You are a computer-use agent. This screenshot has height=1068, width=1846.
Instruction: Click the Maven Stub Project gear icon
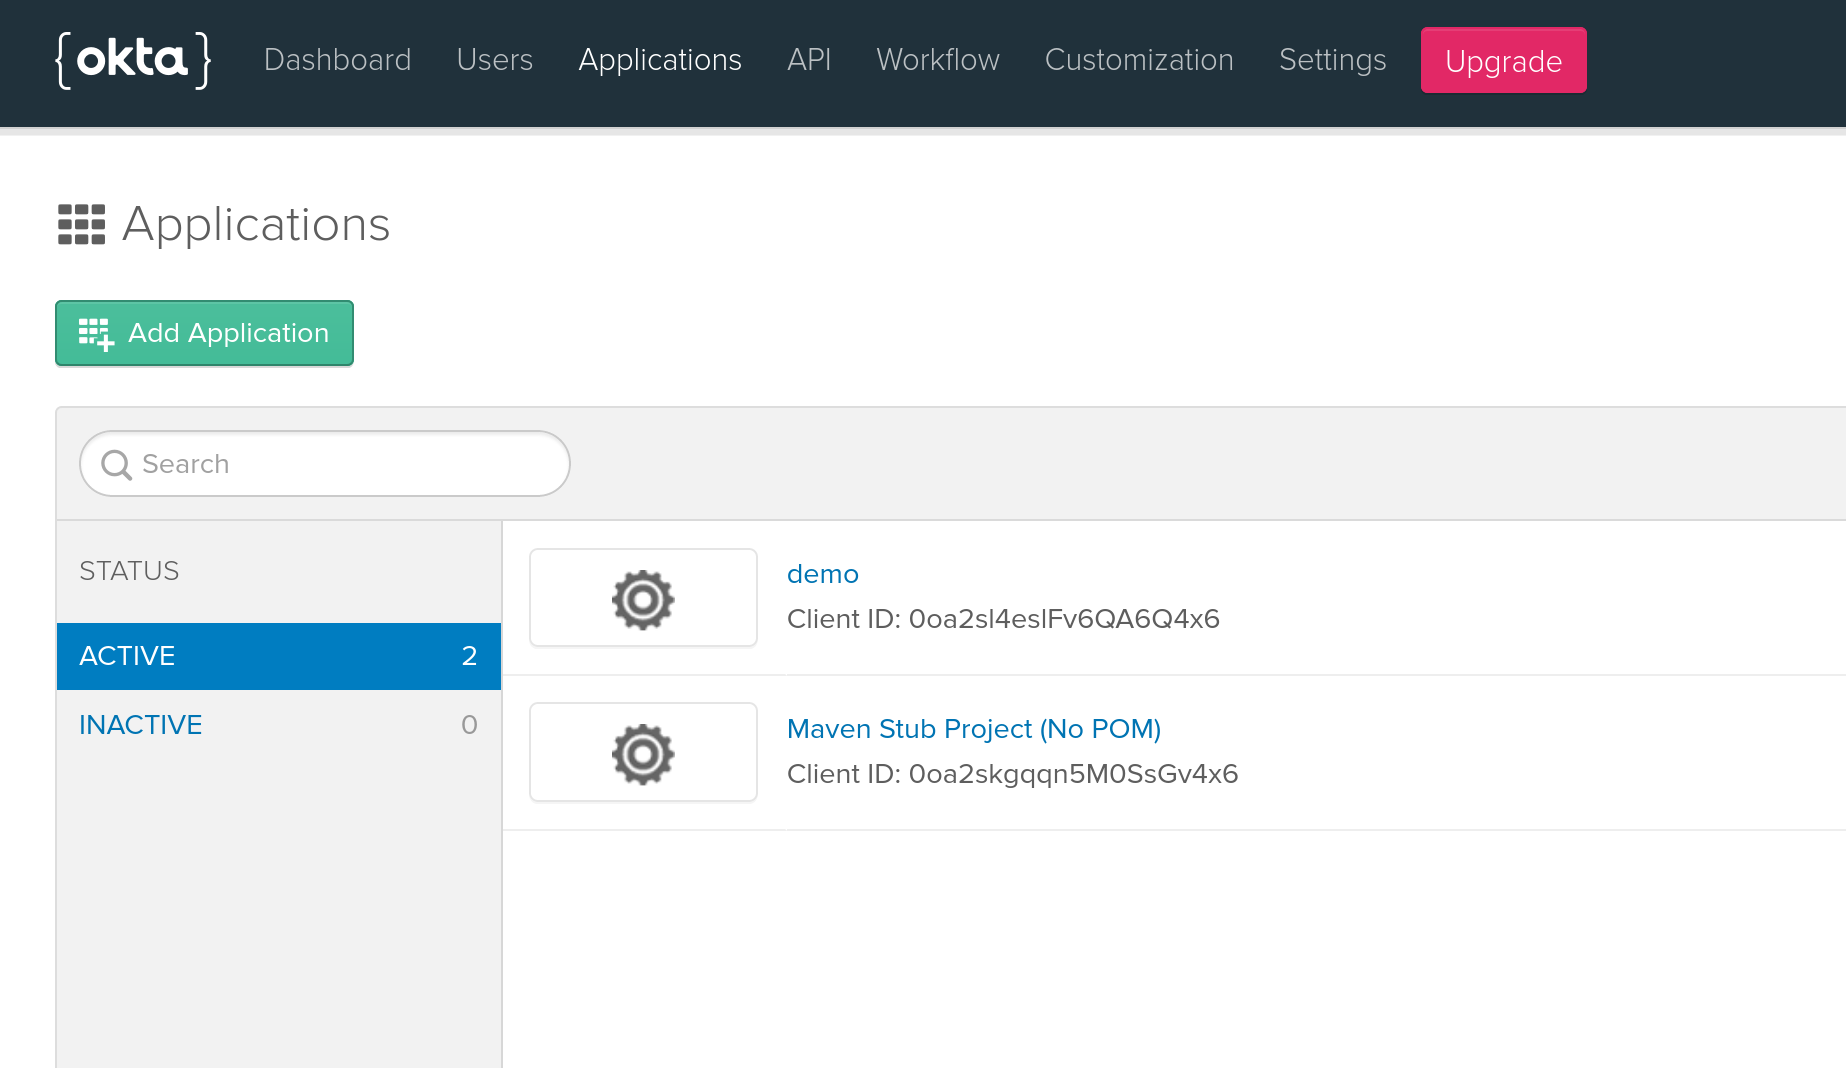643,753
